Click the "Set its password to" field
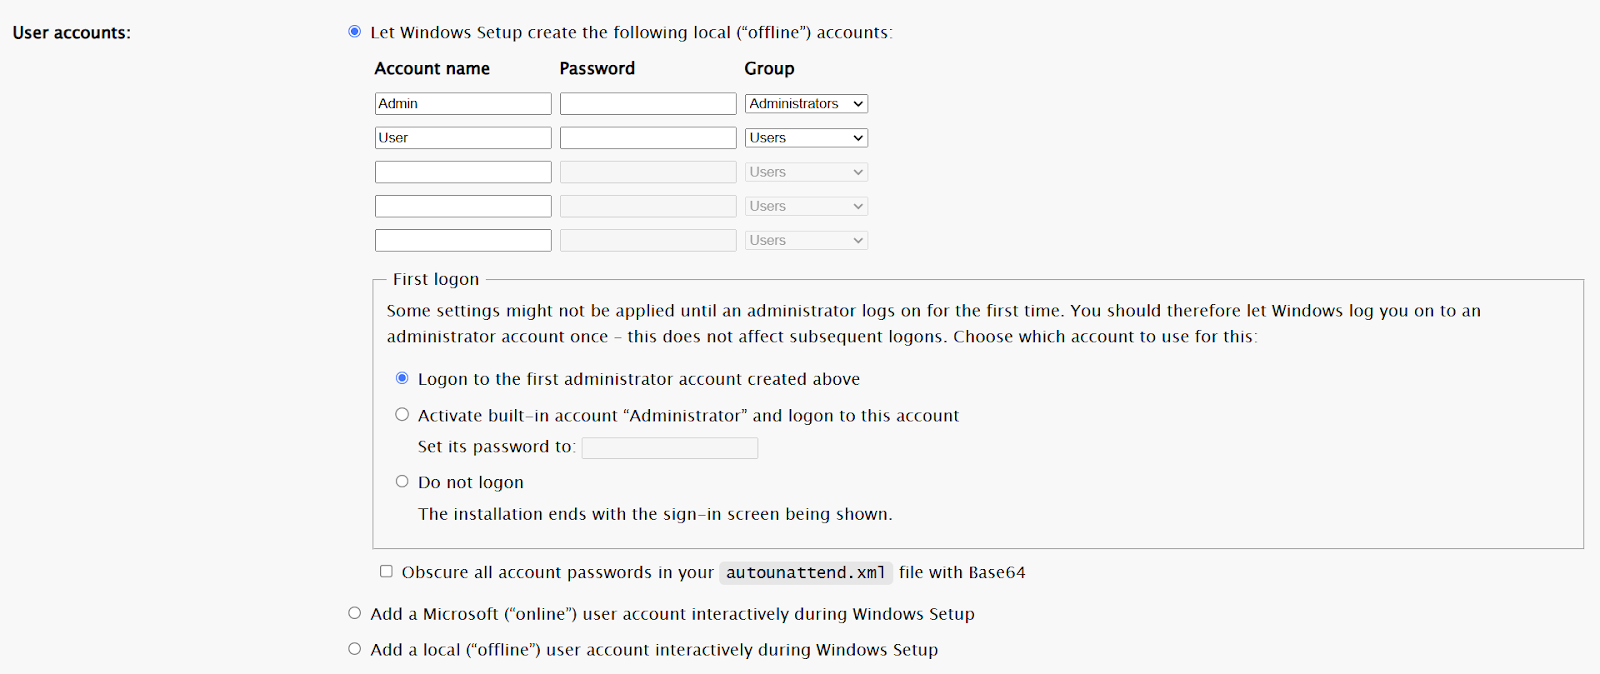 (x=669, y=447)
